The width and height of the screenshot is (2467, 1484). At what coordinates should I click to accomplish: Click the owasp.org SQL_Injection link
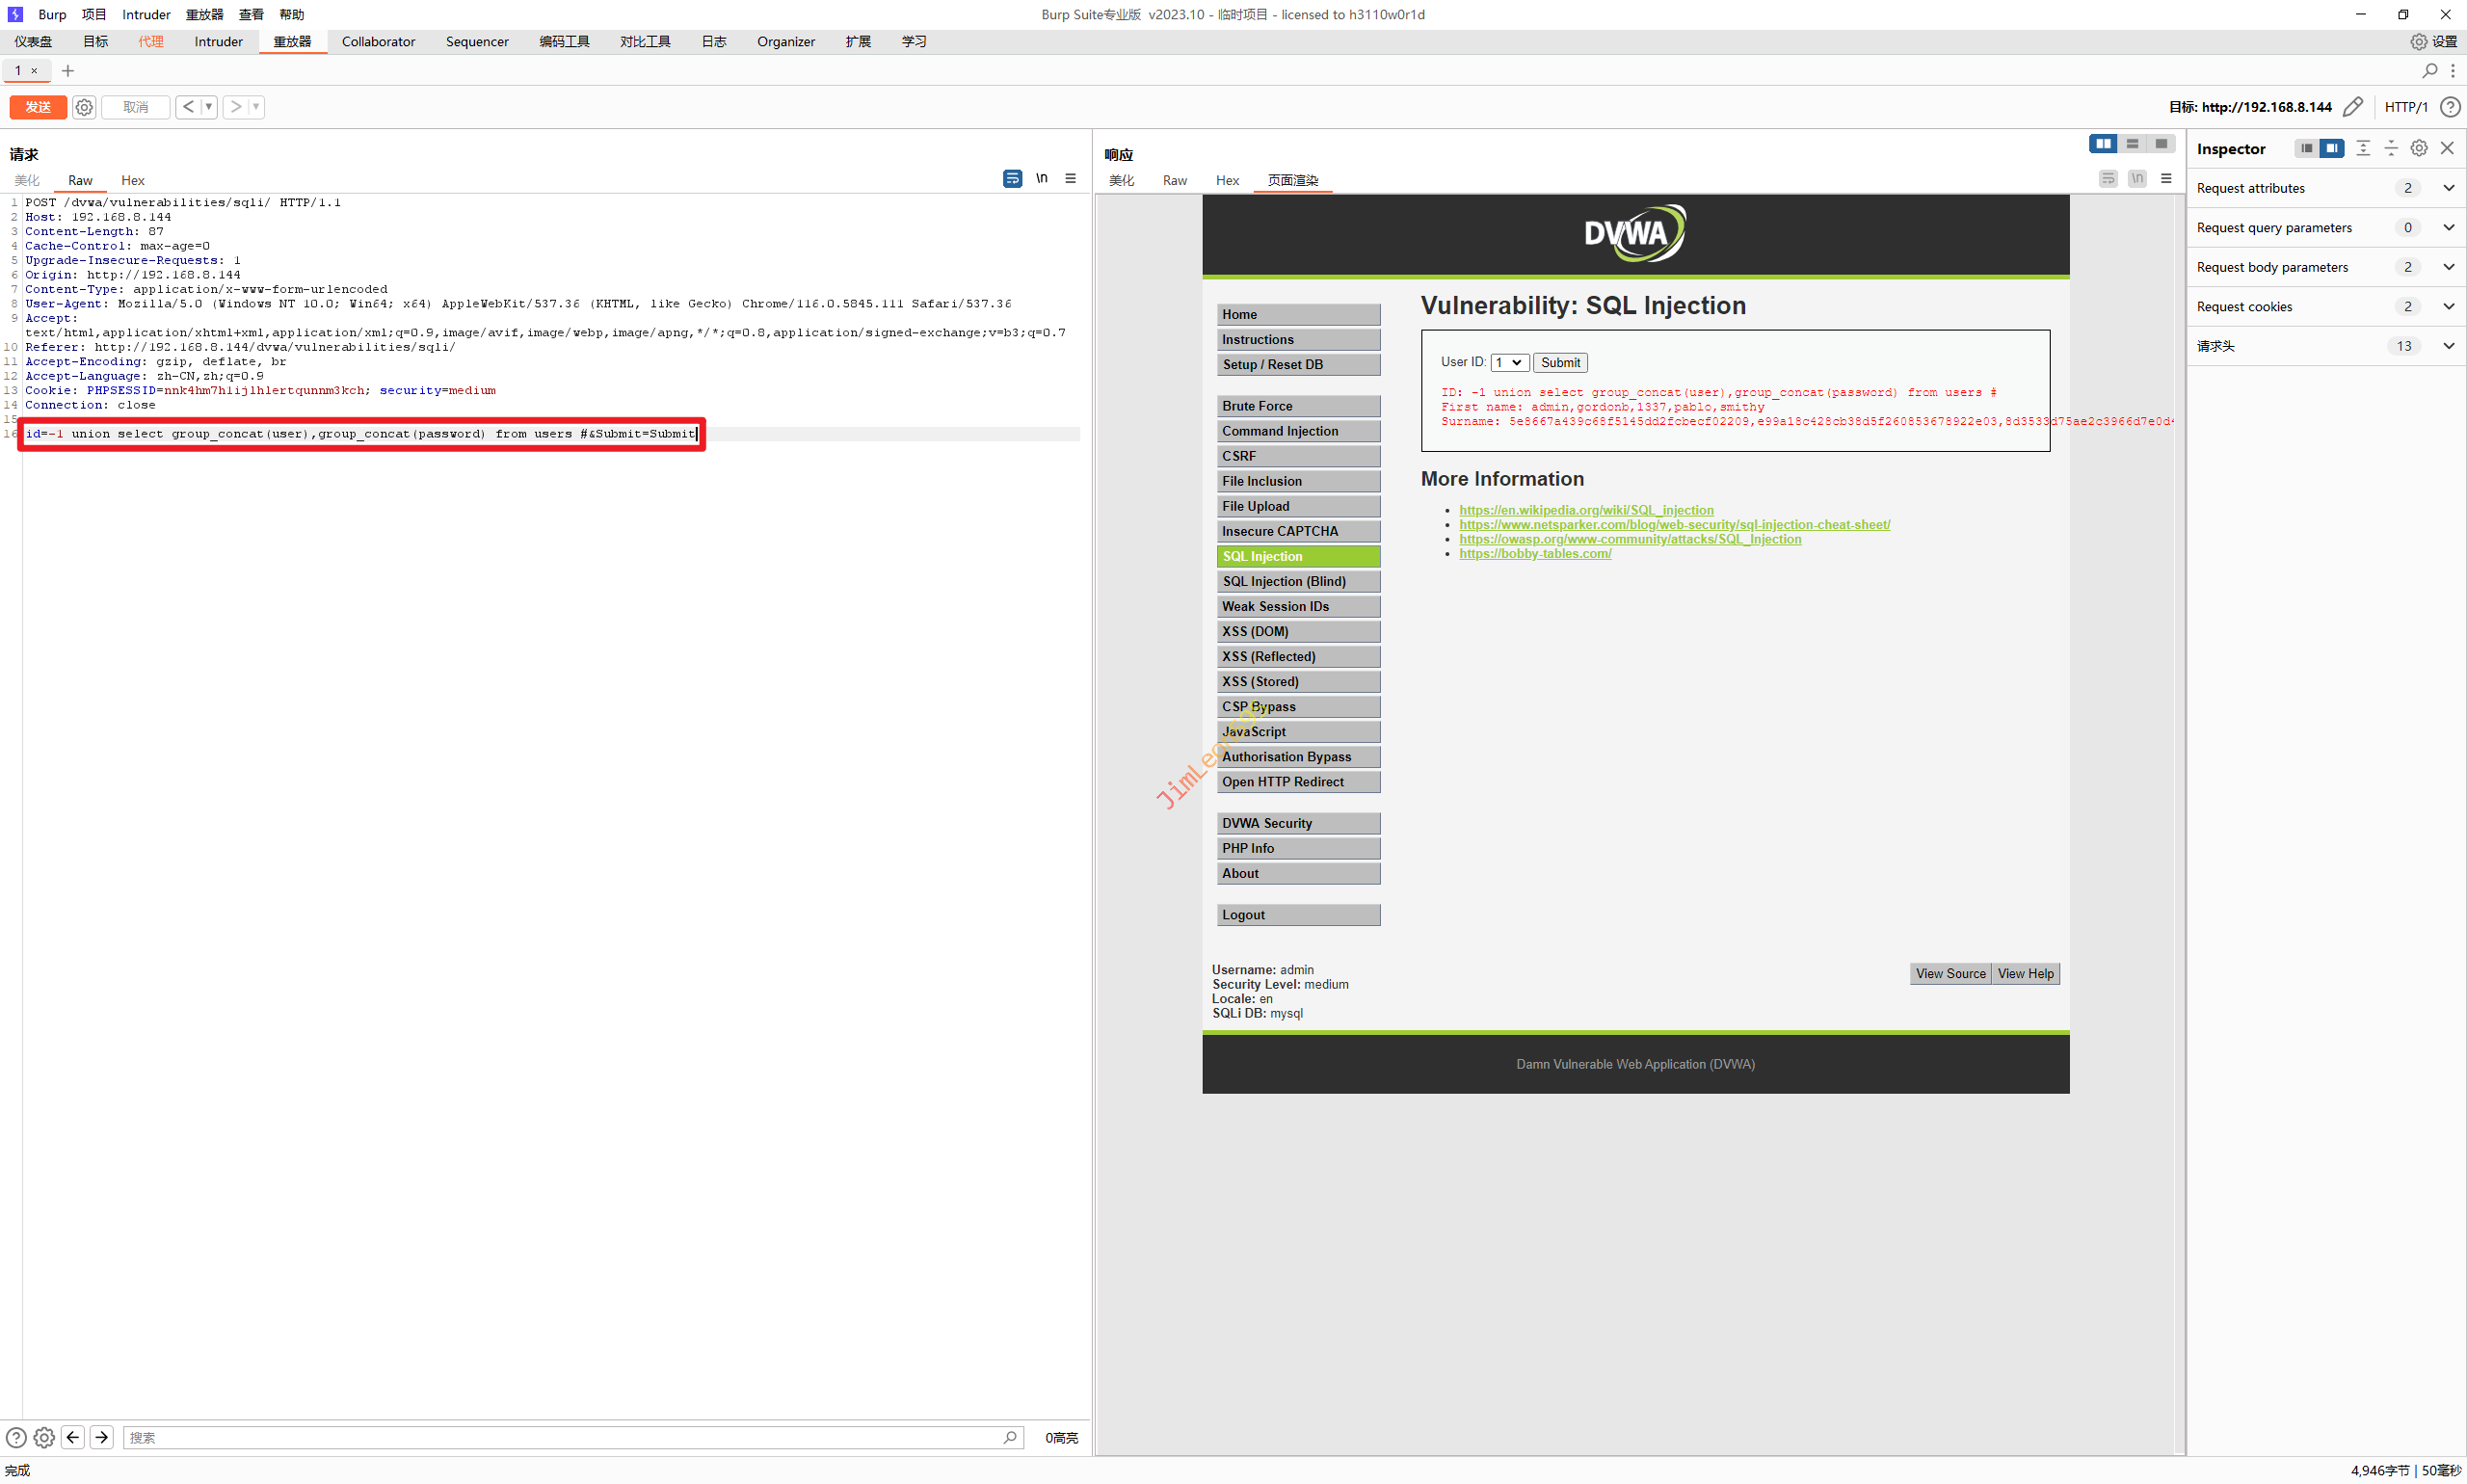click(x=1629, y=539)
